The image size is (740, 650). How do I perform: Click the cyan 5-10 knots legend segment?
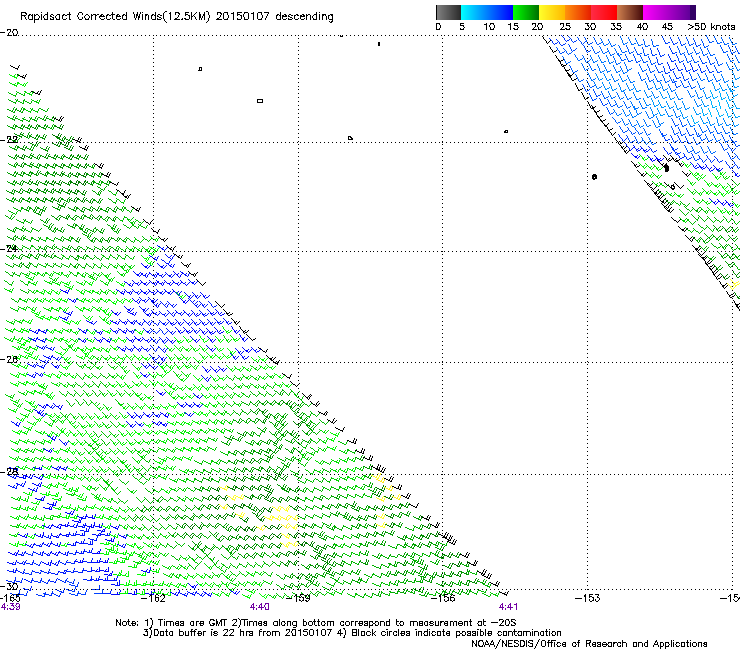[474, 12]
